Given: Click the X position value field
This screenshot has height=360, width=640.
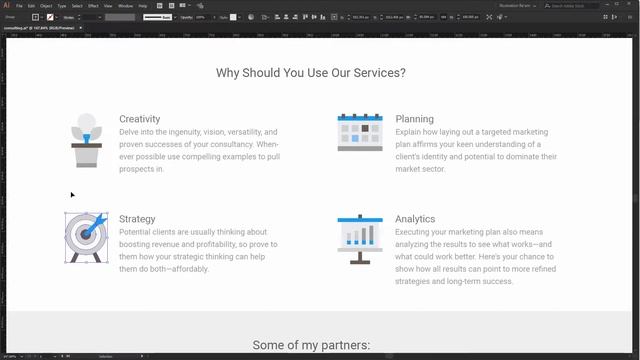Looking at the screenshot, I should point(361,17).
